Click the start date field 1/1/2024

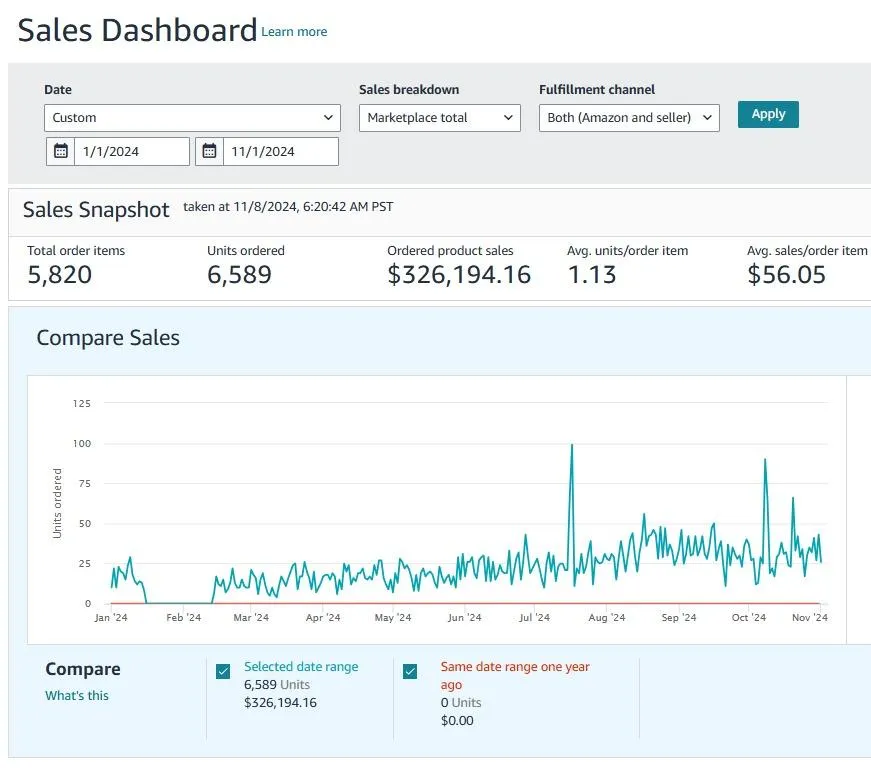130,152
